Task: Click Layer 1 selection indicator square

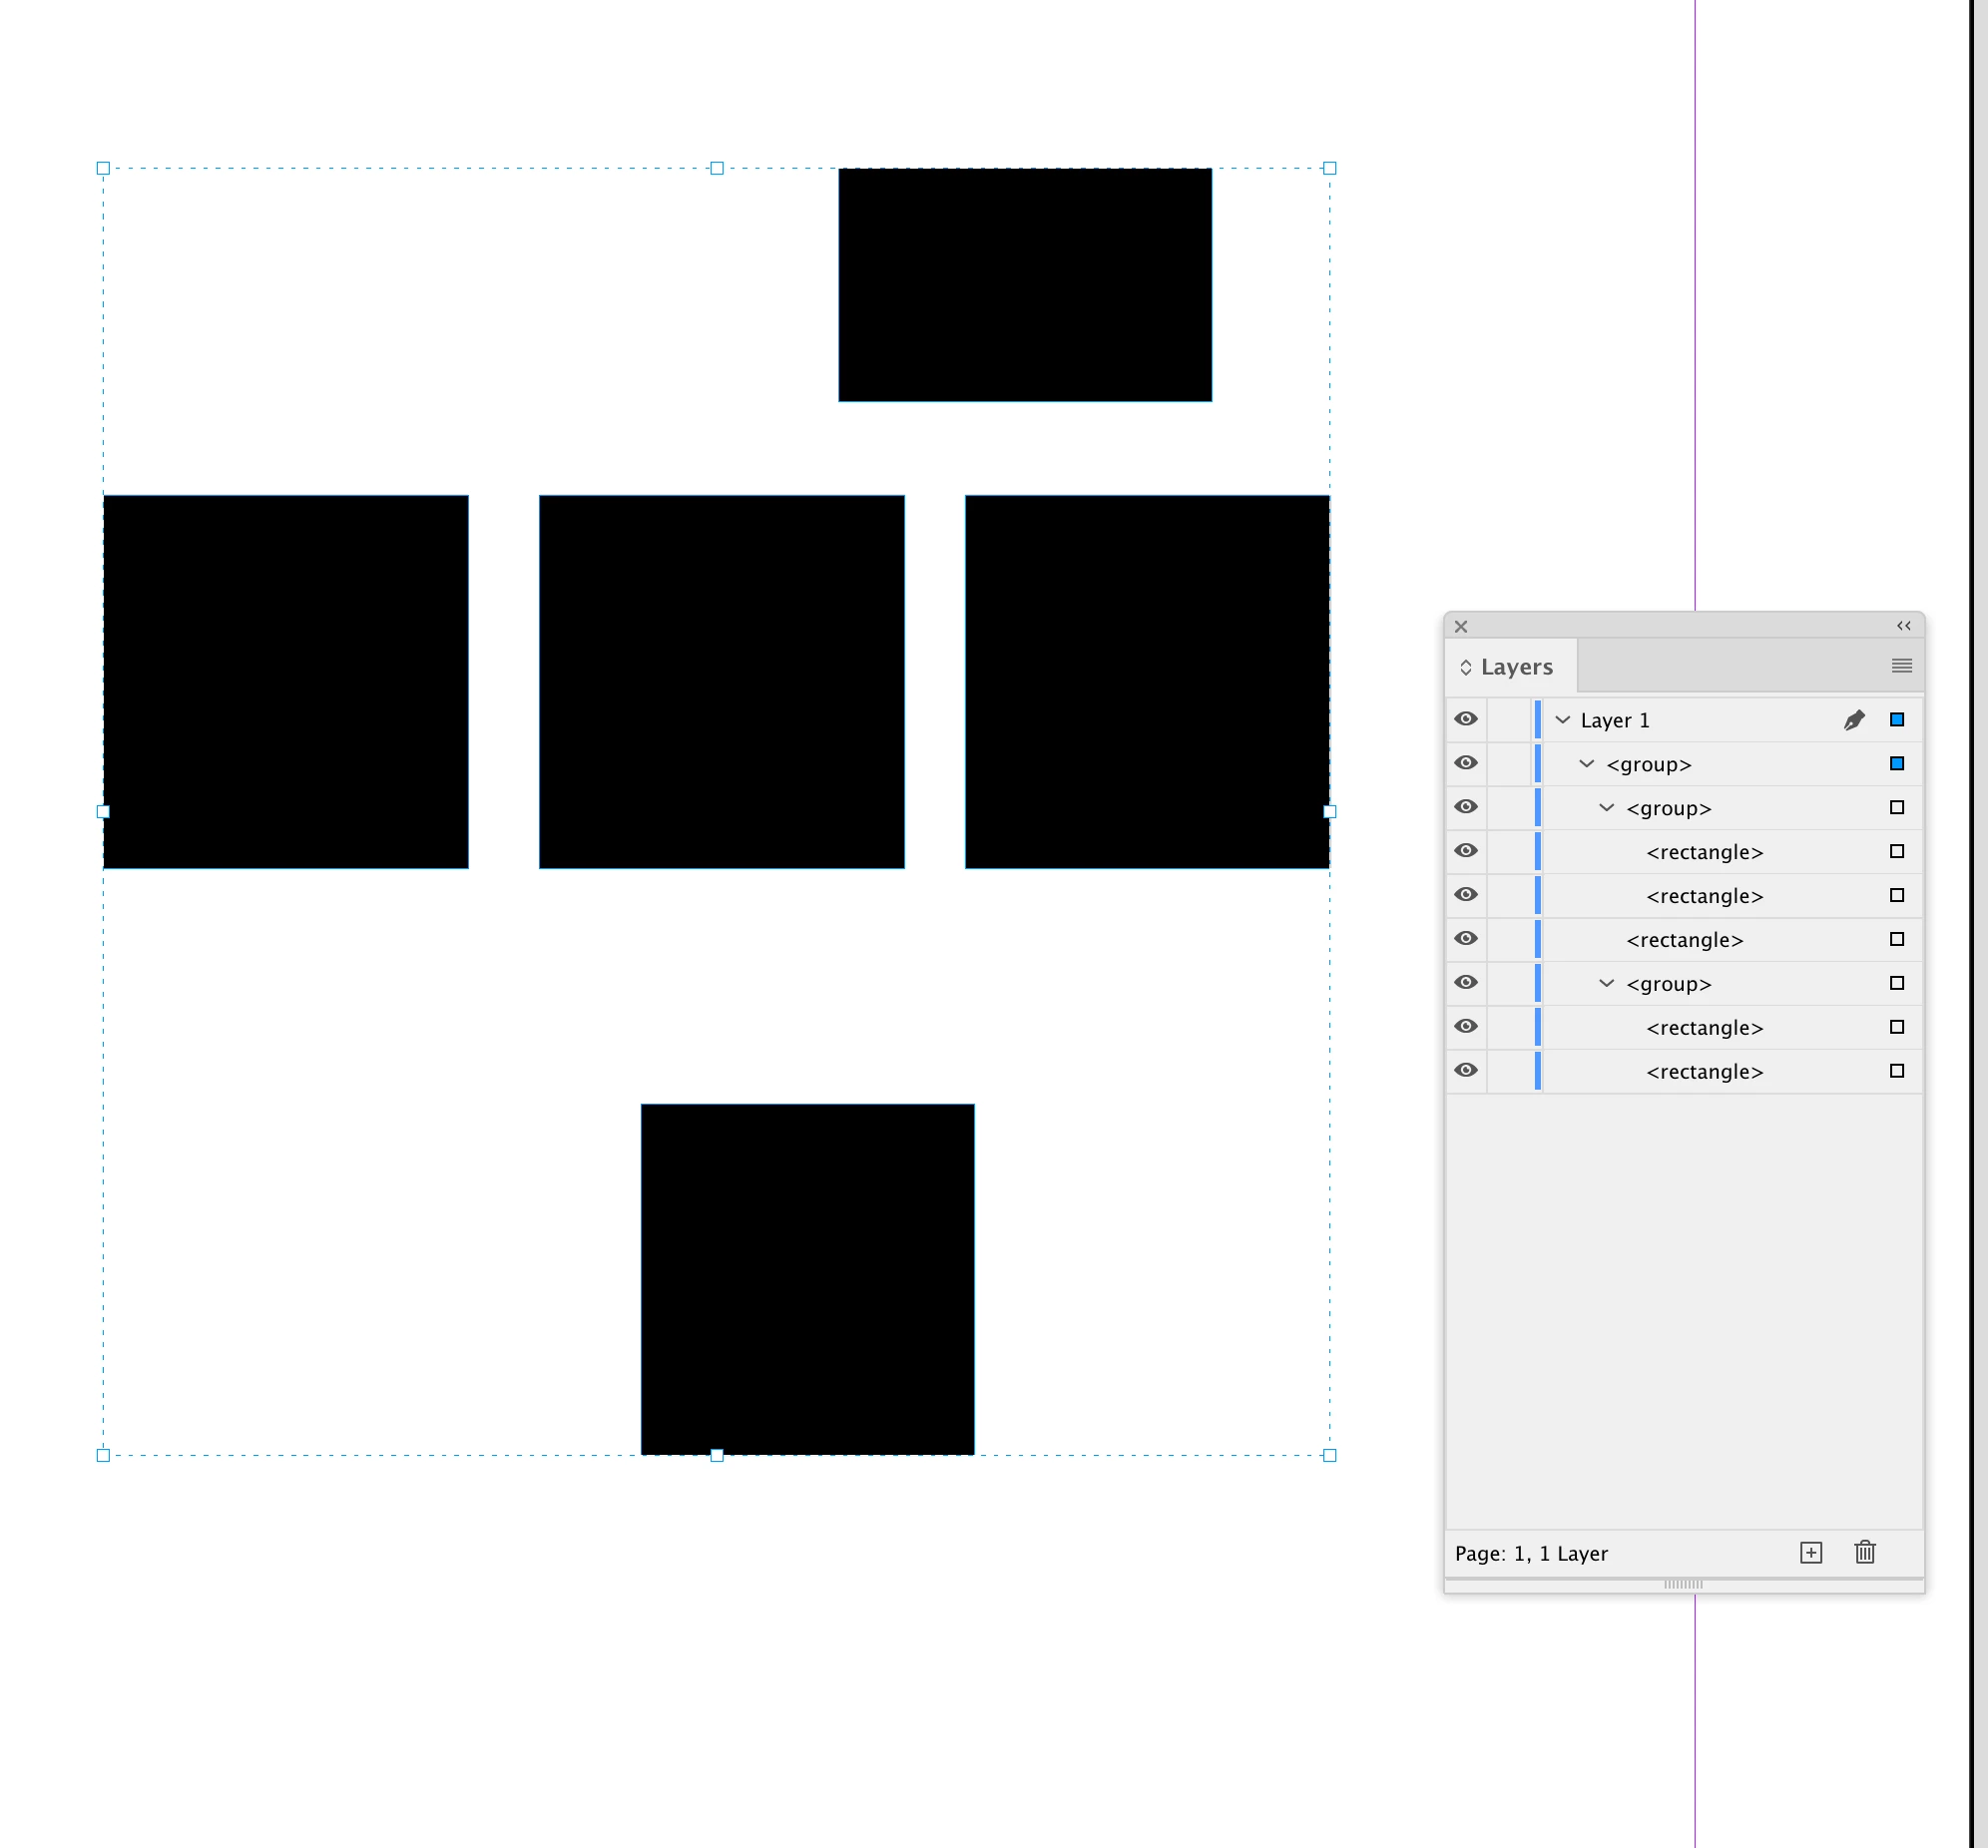Action: coord(1896,720)
